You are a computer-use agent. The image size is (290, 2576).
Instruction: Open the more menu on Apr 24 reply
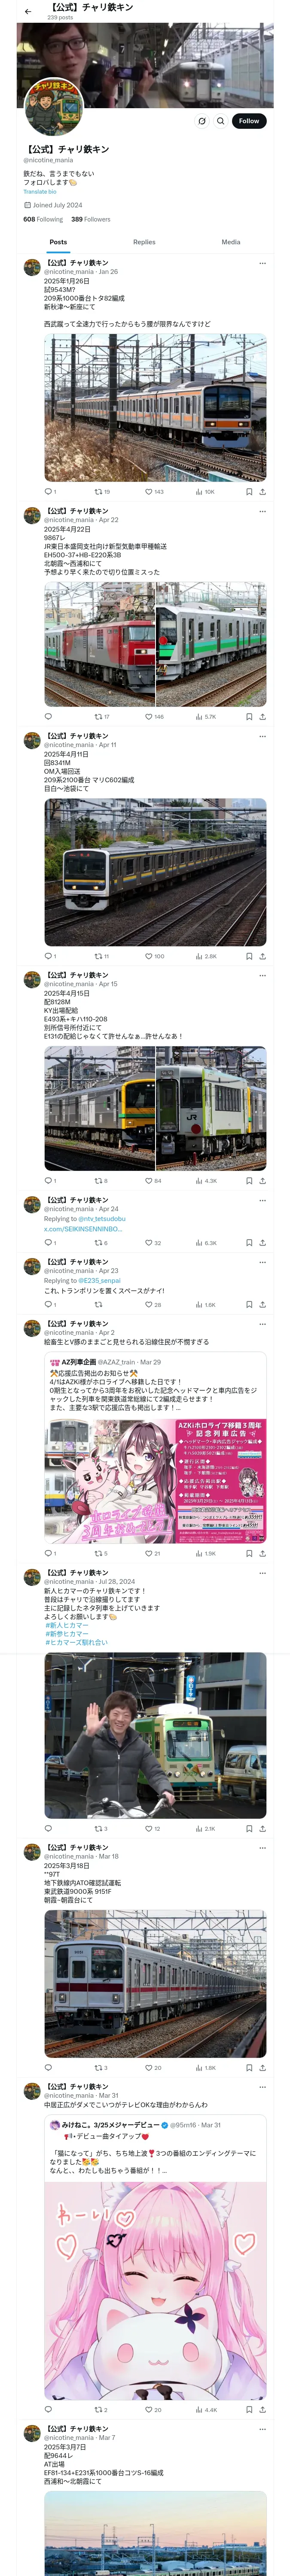(262, 1200)
